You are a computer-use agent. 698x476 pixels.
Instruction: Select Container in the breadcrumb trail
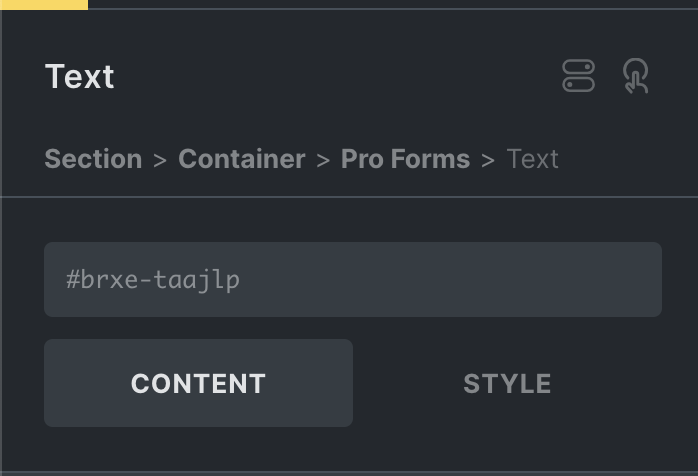coord(241,159)
